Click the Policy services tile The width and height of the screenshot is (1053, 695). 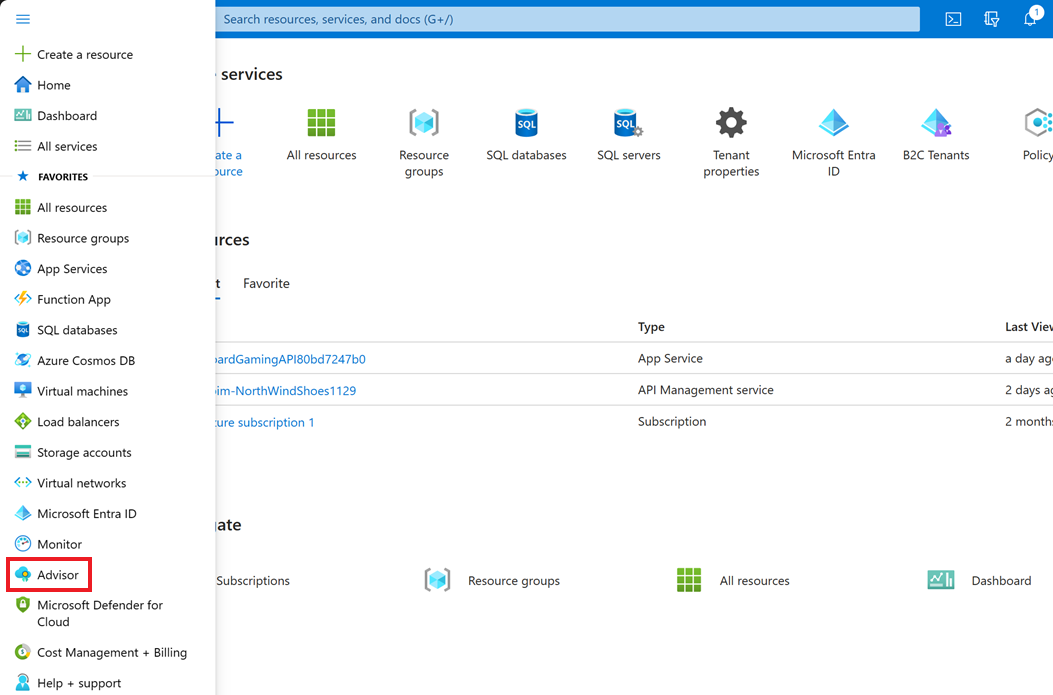(1038, 136)
